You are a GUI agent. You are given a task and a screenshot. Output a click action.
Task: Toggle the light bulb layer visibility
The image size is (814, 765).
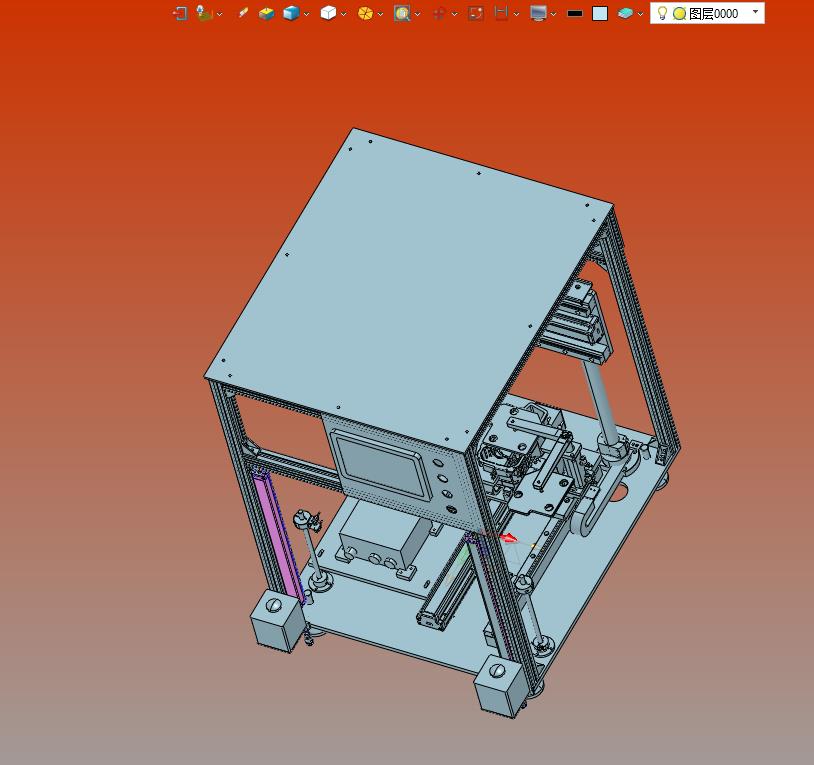662,13
